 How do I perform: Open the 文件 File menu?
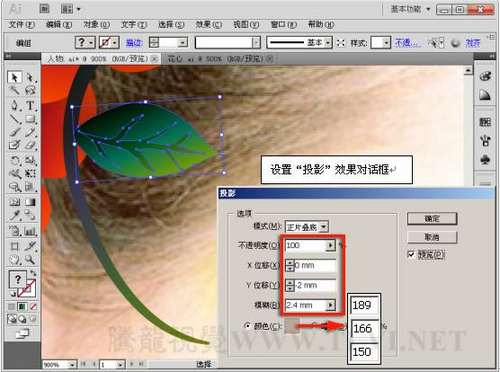pyautogui.click(x=22, y=25)
